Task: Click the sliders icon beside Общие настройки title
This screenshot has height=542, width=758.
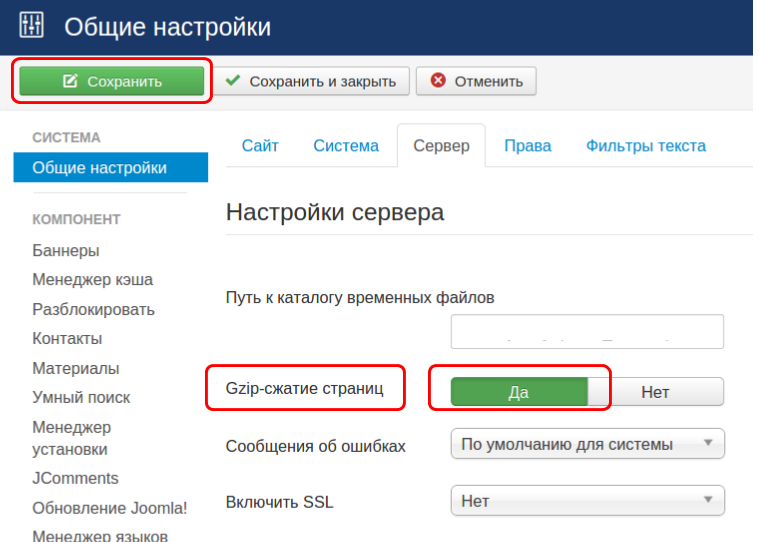Action: click(x=29, y=27)
